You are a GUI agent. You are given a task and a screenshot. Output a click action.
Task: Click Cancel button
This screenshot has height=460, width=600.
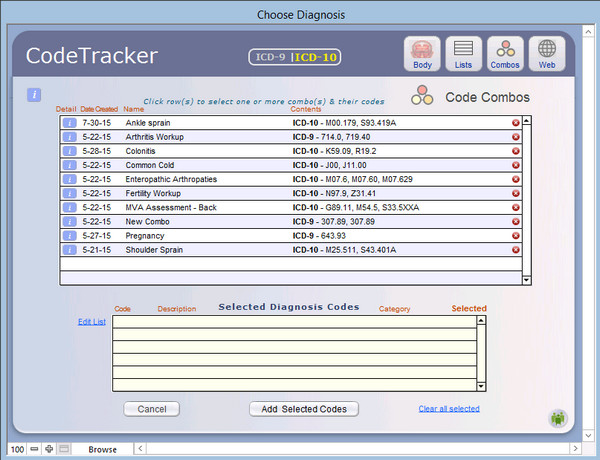[152, 409]
